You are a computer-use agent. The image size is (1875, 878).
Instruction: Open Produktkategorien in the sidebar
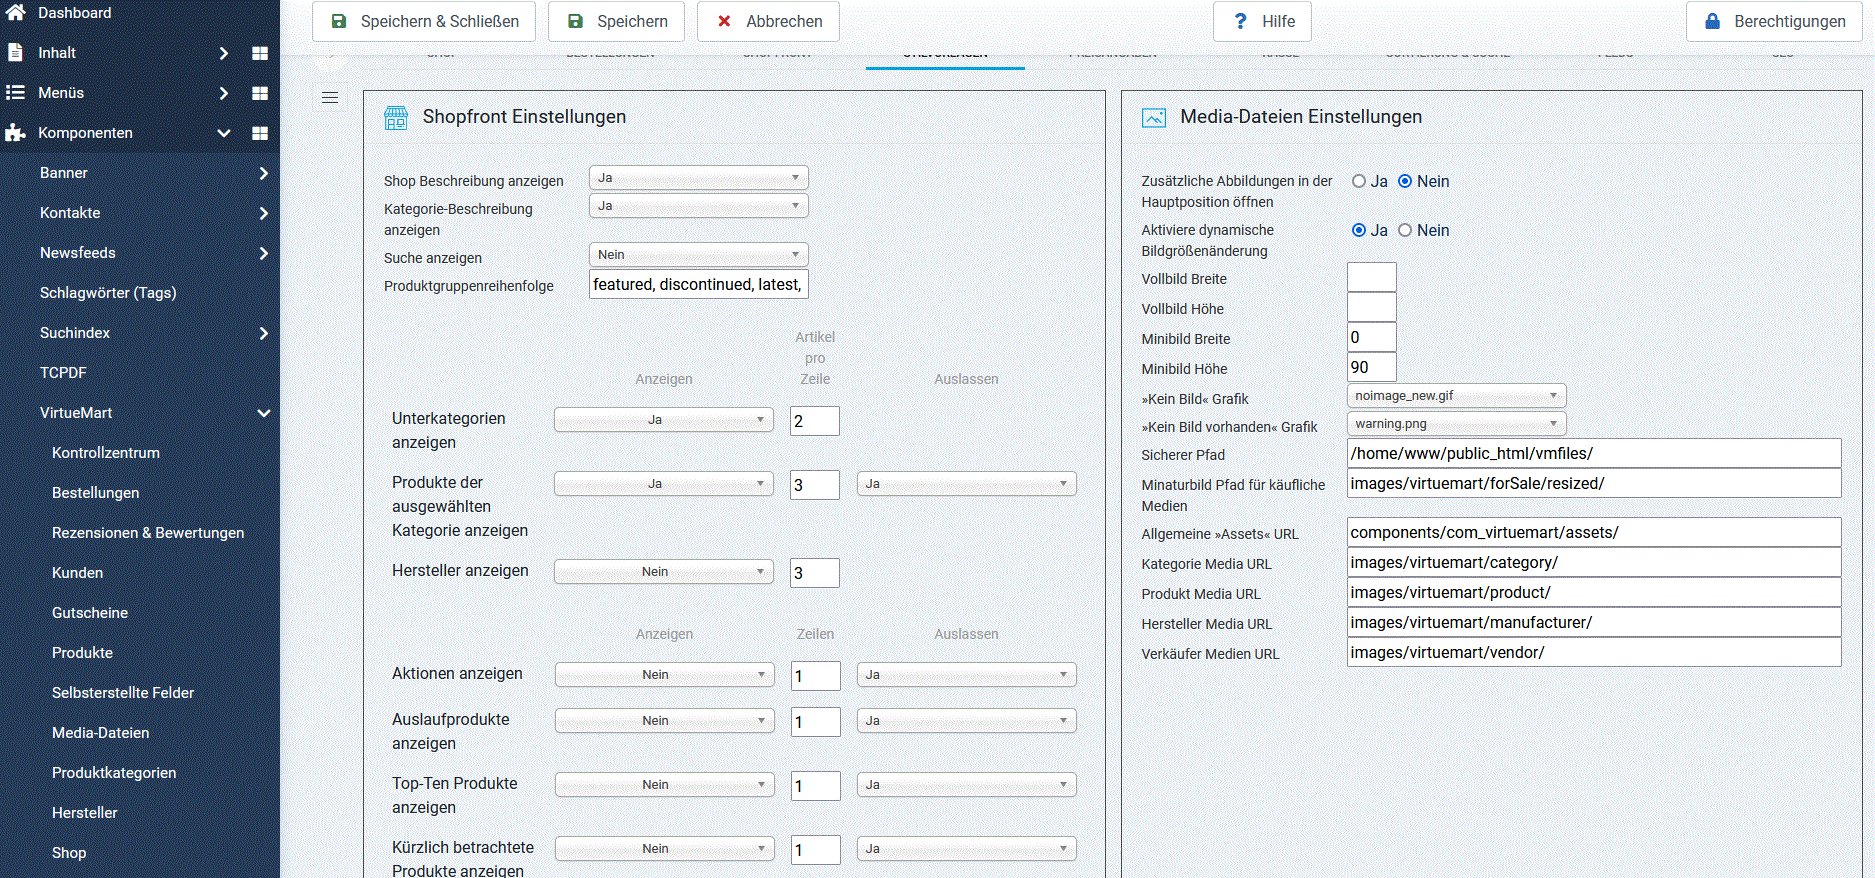coord(114,773)
